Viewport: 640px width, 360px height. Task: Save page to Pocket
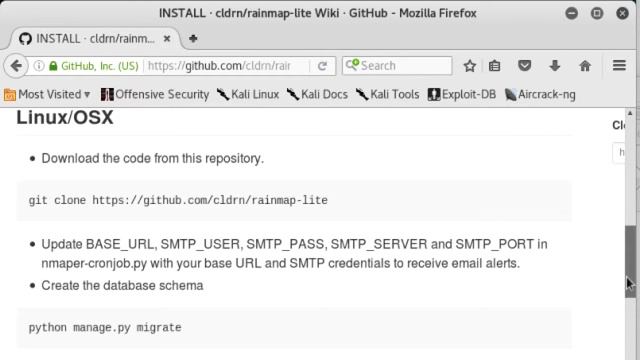524,66
